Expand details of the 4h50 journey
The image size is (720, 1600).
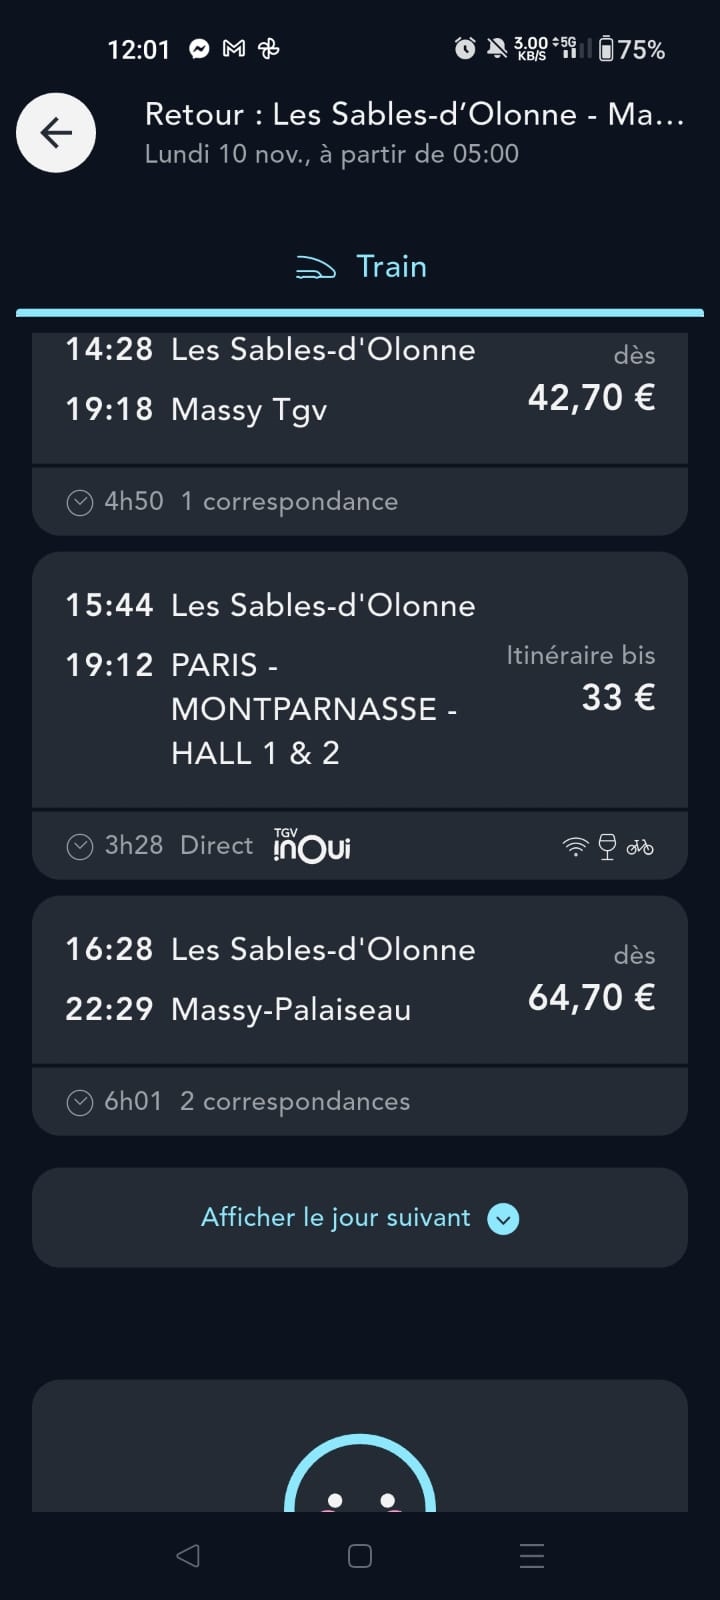click(80, 502)
